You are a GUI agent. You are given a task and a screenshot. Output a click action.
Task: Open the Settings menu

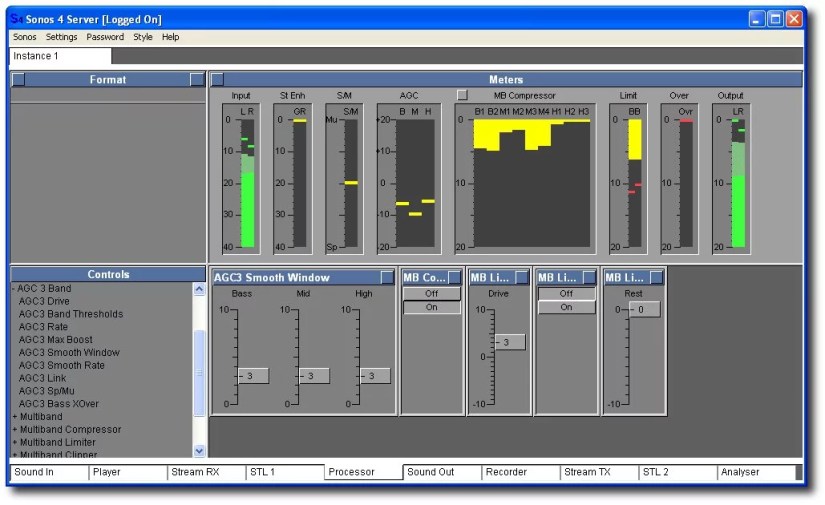(x=61, y=37)
